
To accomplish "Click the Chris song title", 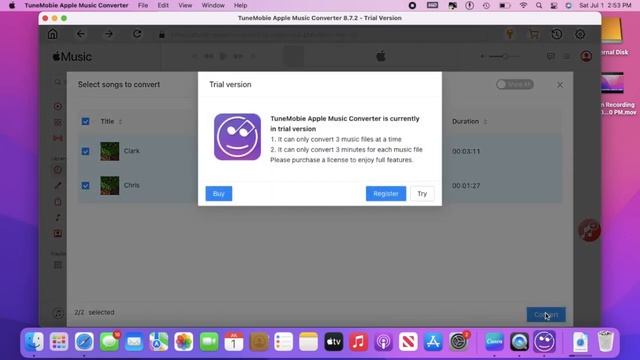I will click(x=131, y=185).
